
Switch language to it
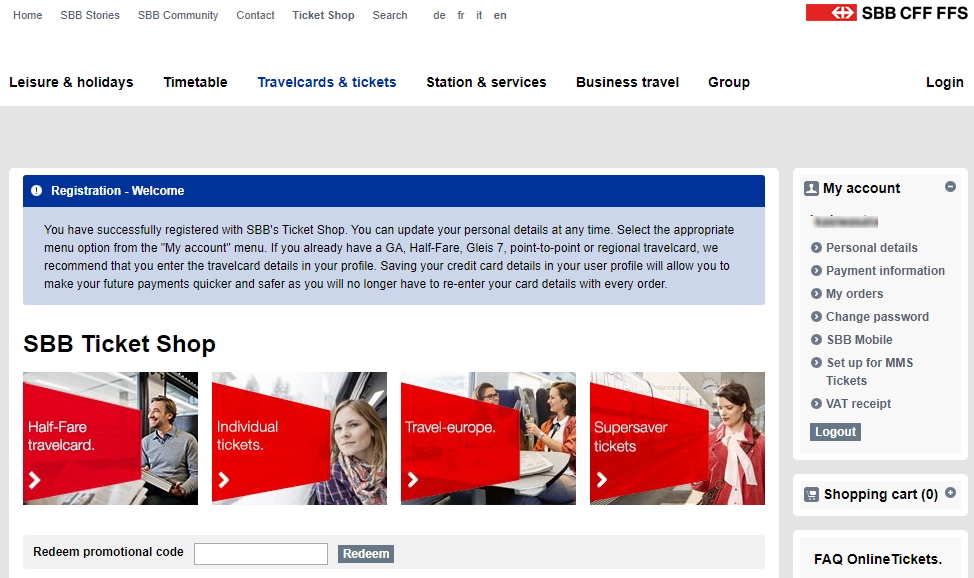point(479,15)
